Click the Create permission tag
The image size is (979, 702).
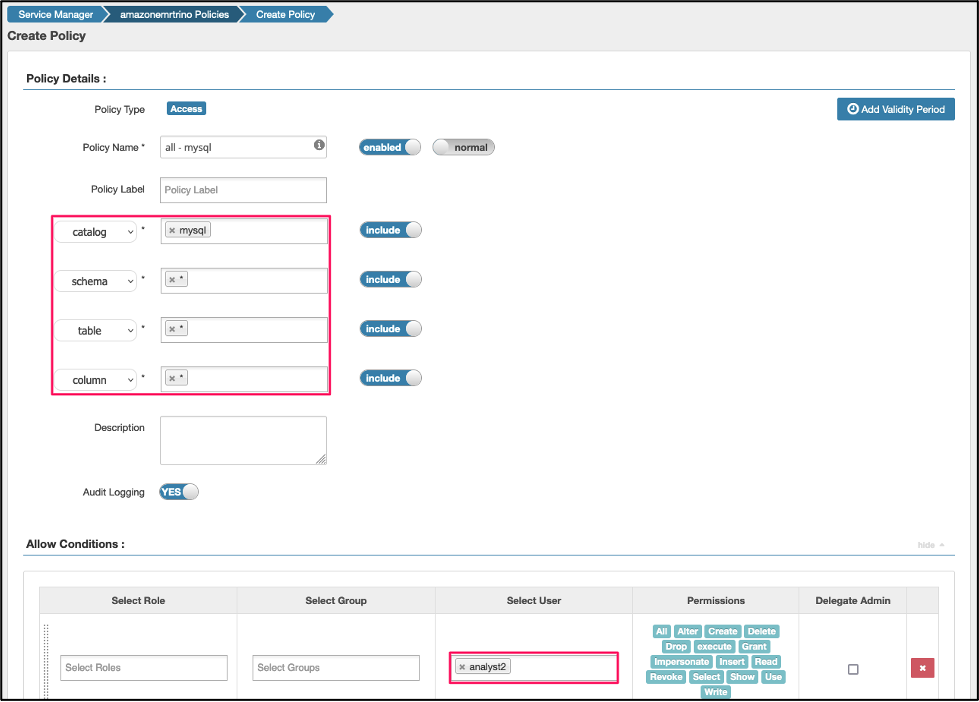coord(722,631)
